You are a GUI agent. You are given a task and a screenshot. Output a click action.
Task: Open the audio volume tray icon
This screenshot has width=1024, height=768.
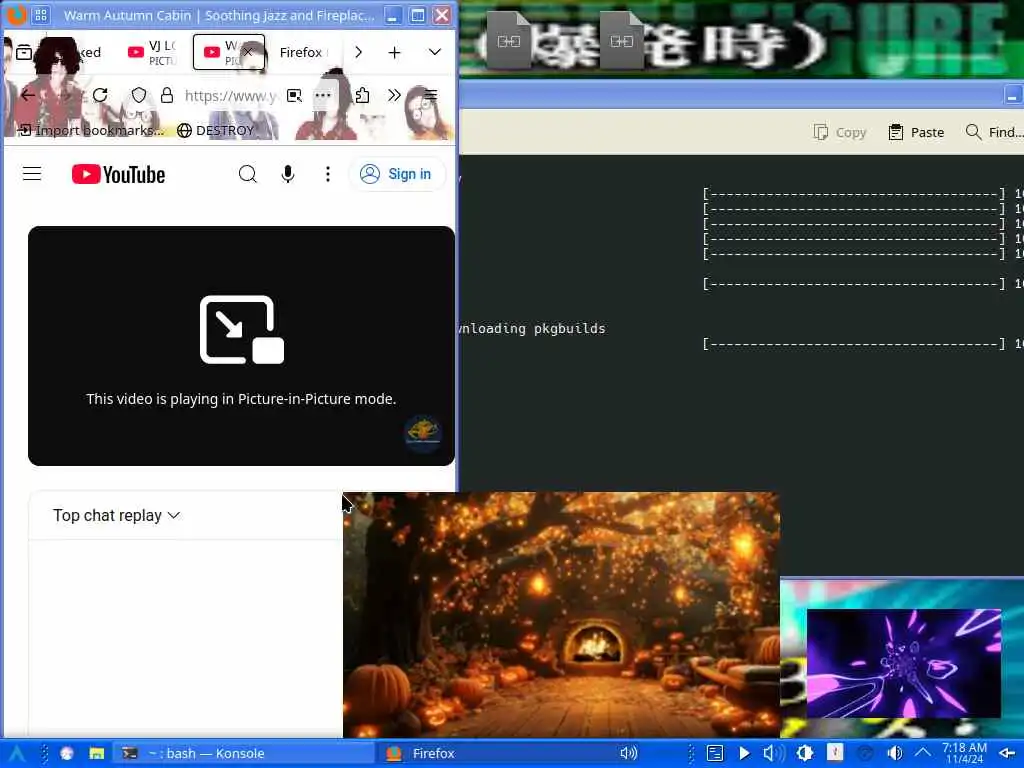pyautogui.click(x=774, y=754)
